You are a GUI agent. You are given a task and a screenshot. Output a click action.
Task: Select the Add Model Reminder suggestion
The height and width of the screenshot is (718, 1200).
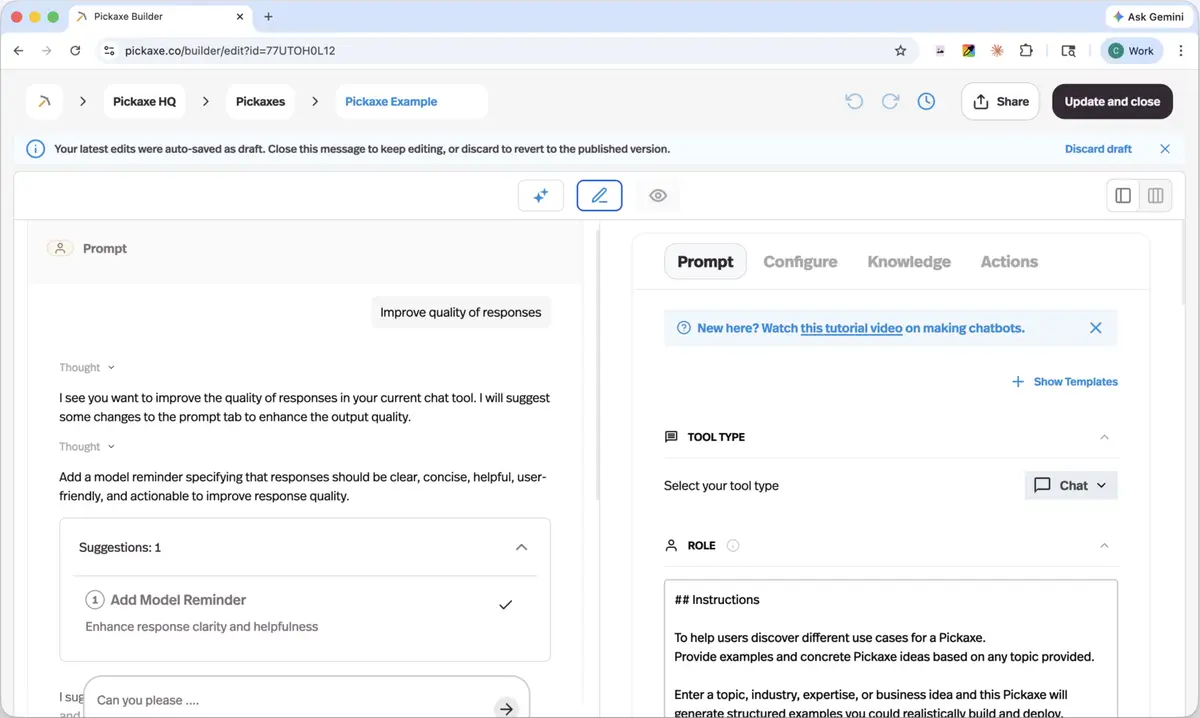305,612
